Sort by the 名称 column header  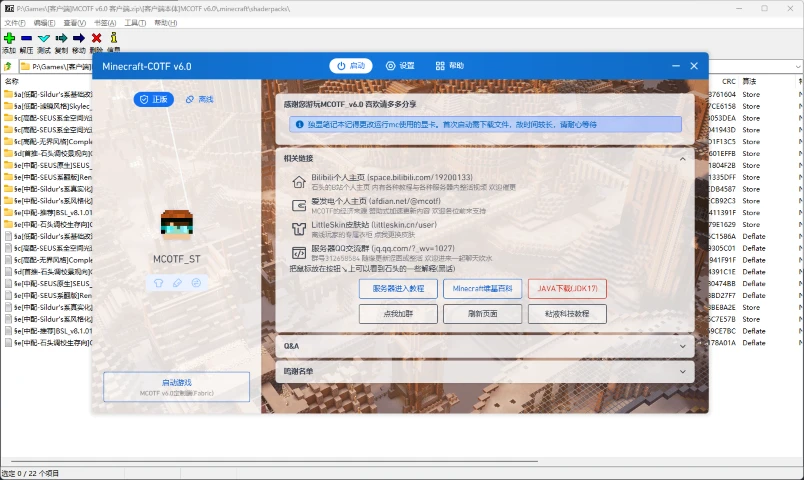coord(12,81)
